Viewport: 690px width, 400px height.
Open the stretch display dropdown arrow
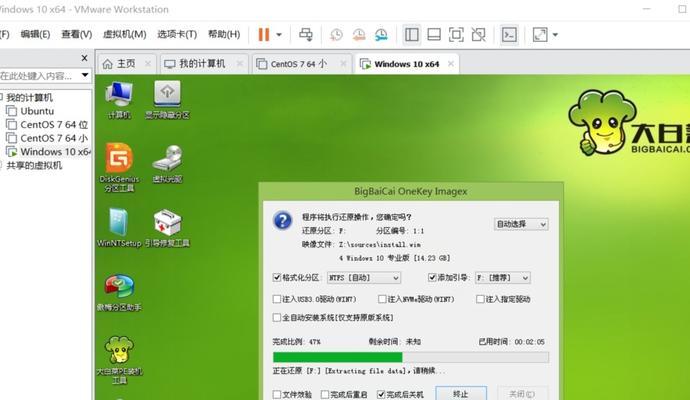[x=555, y=35]
